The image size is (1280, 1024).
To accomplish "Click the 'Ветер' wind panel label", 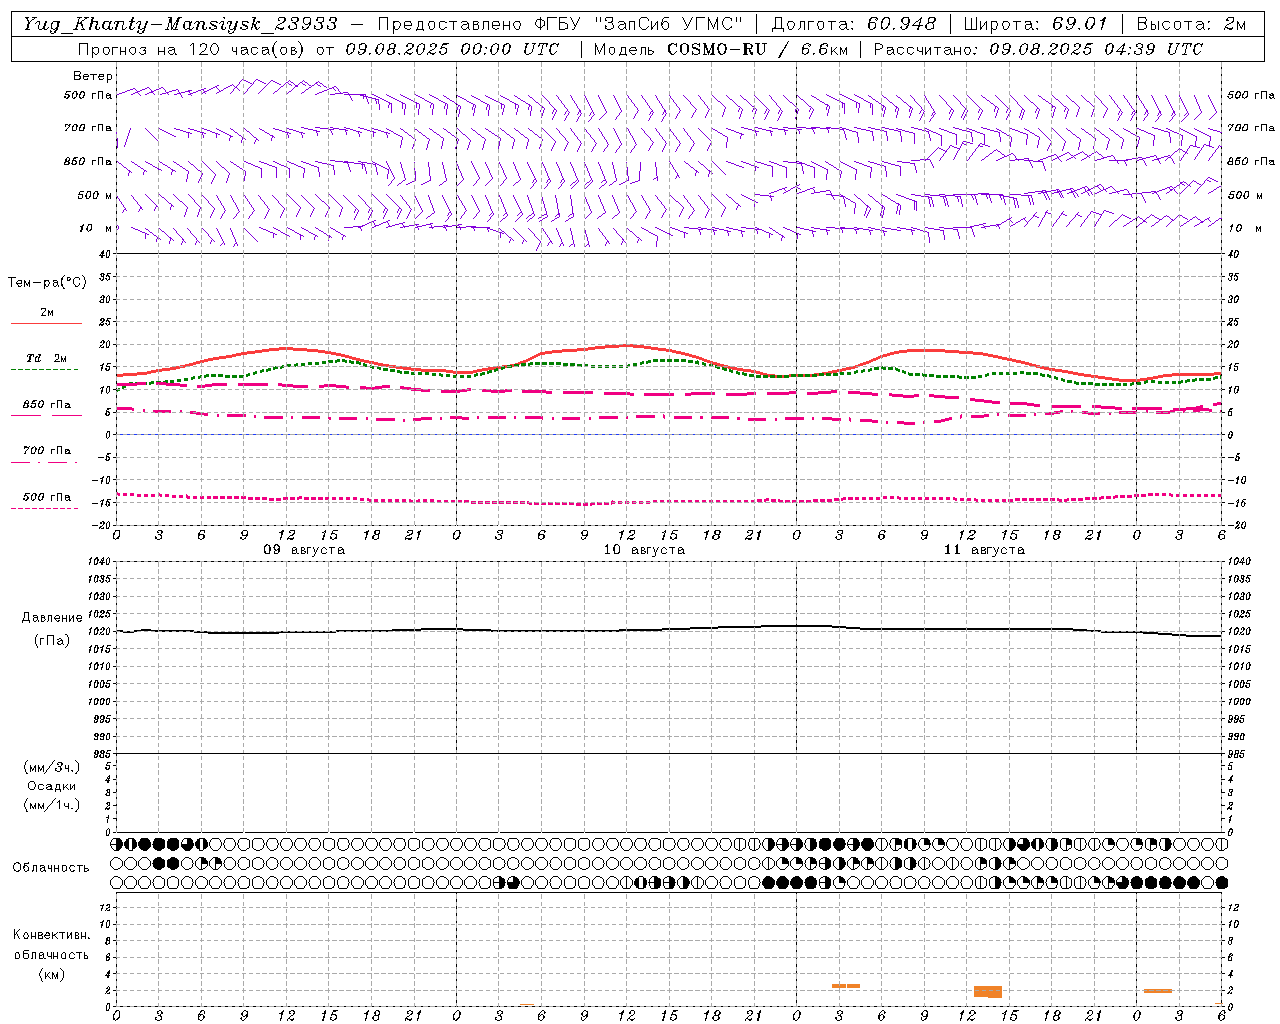I will (x=93, y=76).
